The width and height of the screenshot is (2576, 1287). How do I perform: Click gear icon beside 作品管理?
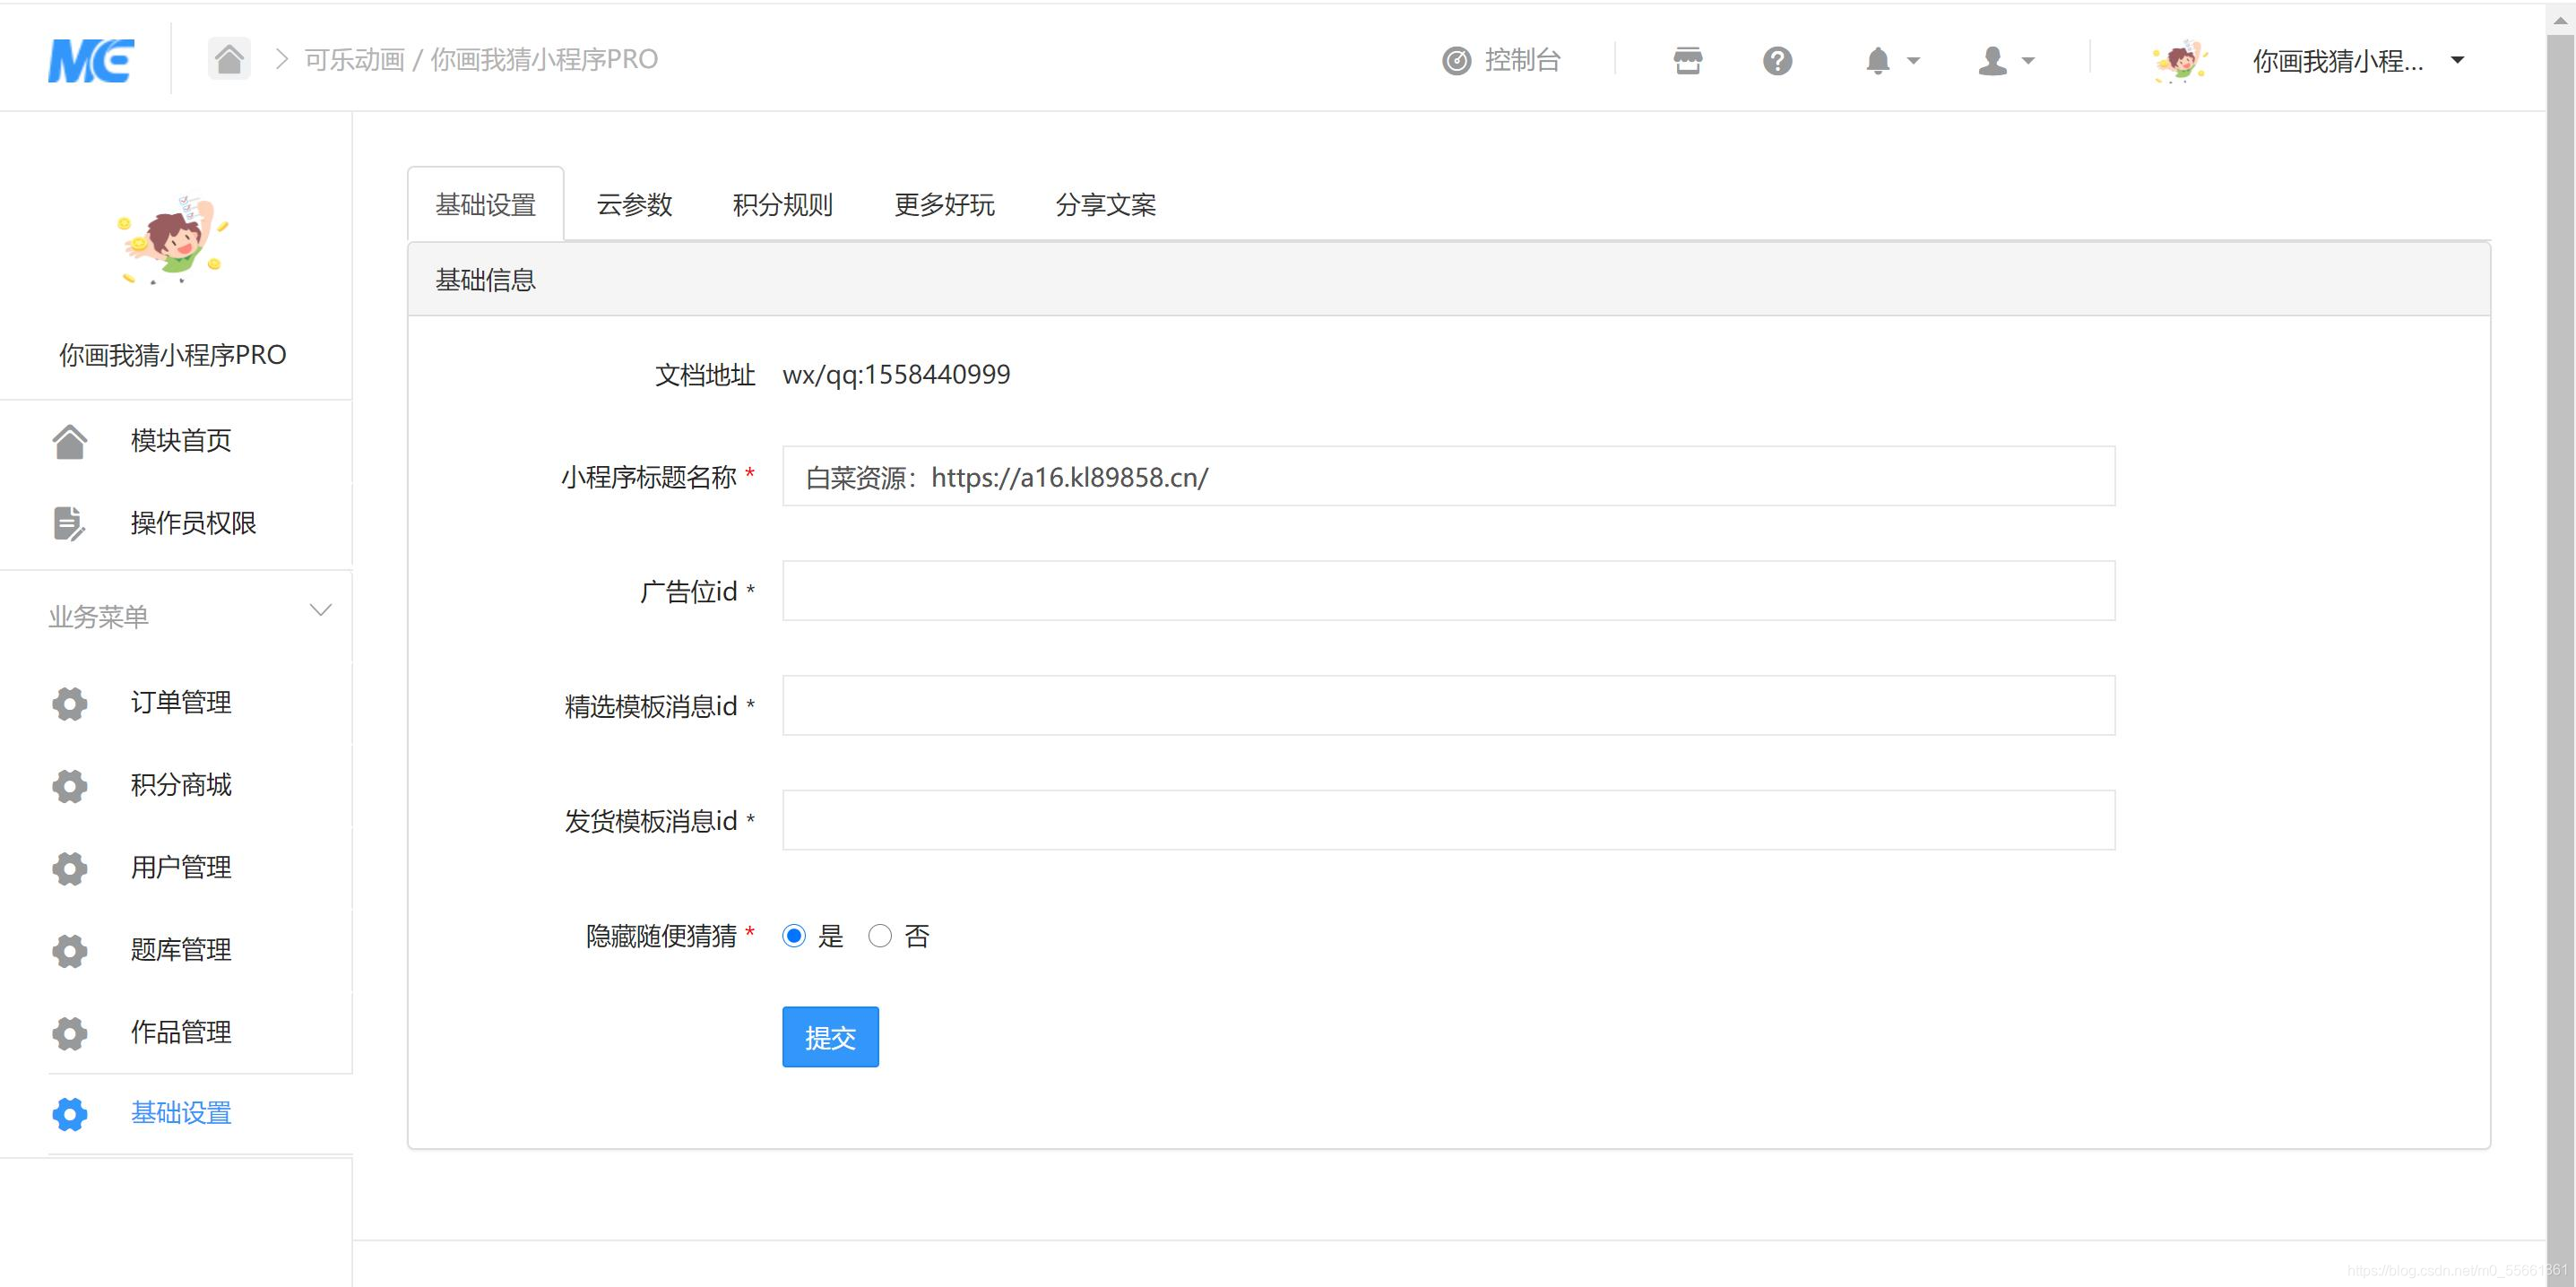pos(69,1033)
